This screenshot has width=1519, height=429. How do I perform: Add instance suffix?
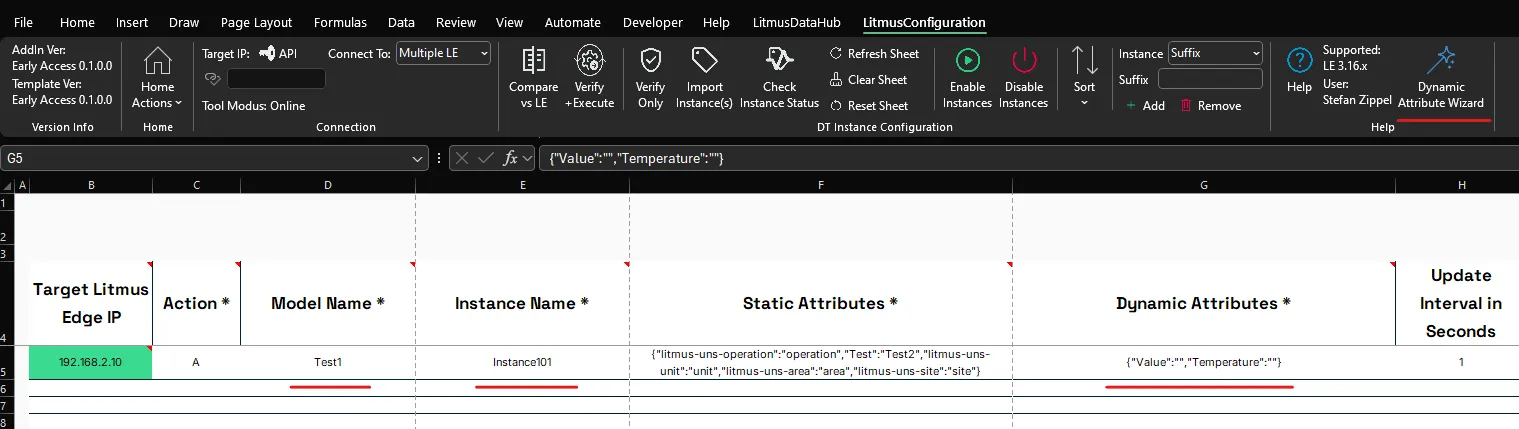pyautogui.click(x=1145, y=106)
